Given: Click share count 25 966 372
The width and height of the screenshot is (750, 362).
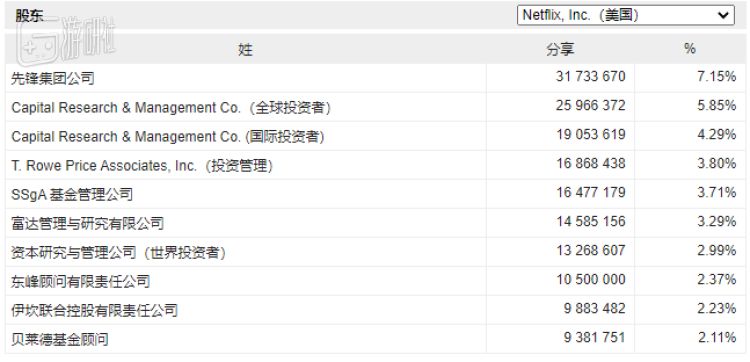Looking at the screenshot, I should point(590,105).
